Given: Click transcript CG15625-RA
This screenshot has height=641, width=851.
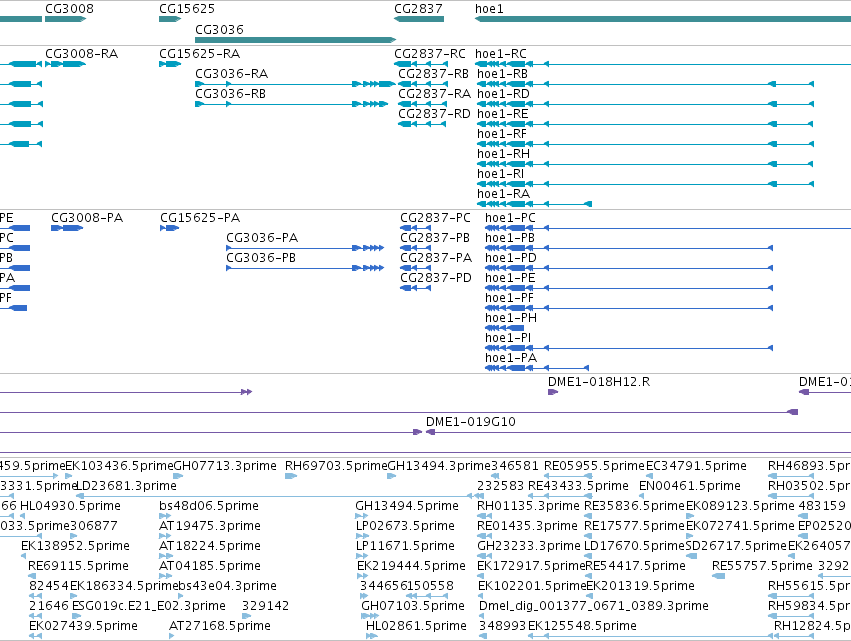Looking at the screenshot, I should point(170,64).
